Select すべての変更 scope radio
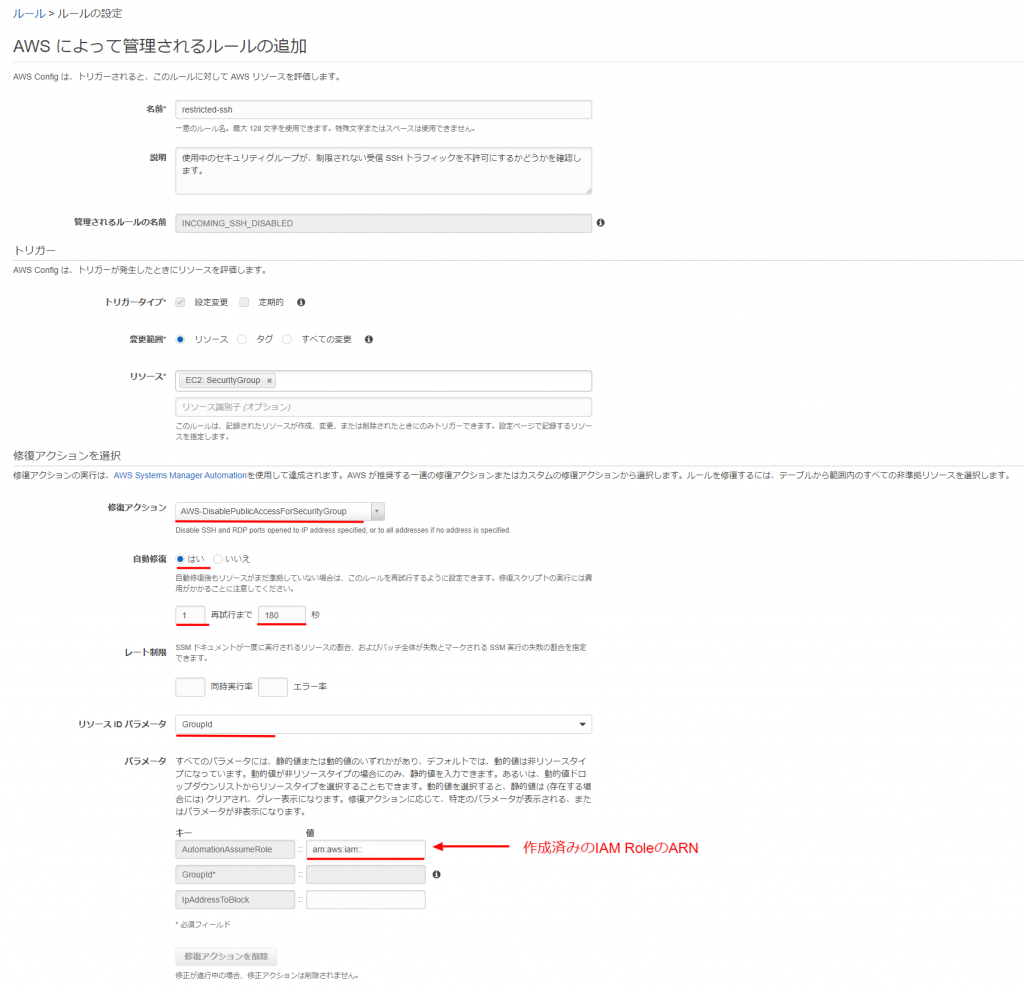The width and height of the screenshot is (1024, 987). pos(287,340)
